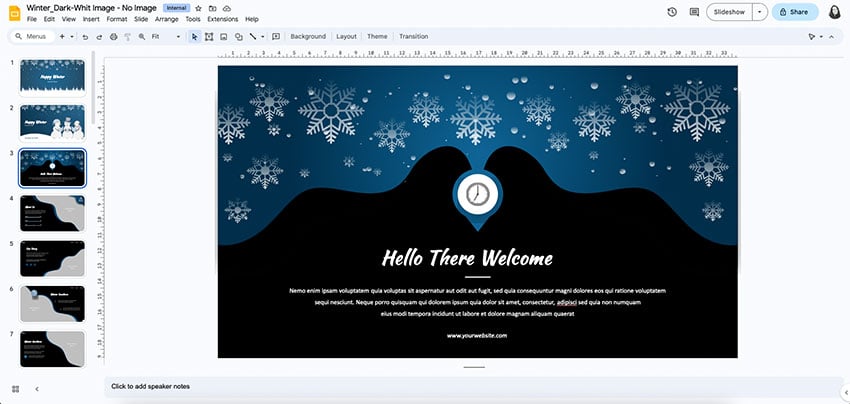Open the Extensions menu
The height and width of the screenshot is (404, 850).
pos(222,19)
